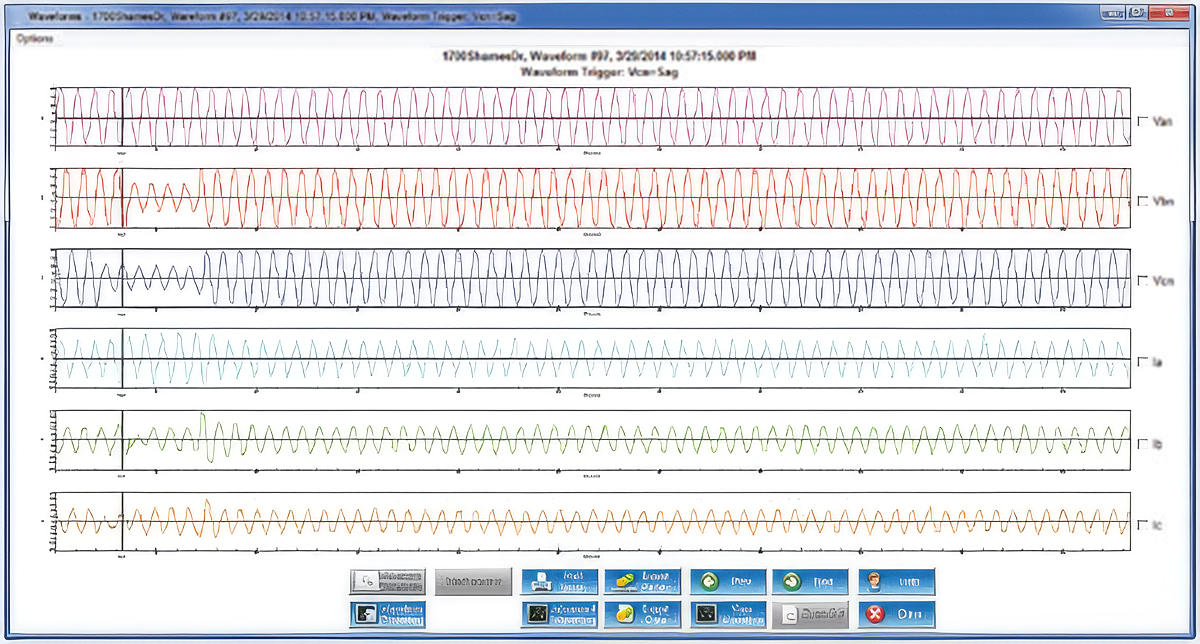Click the advanced options graph icon button
This screenshot has height=644, width=1200.
[x=561, y=613]
